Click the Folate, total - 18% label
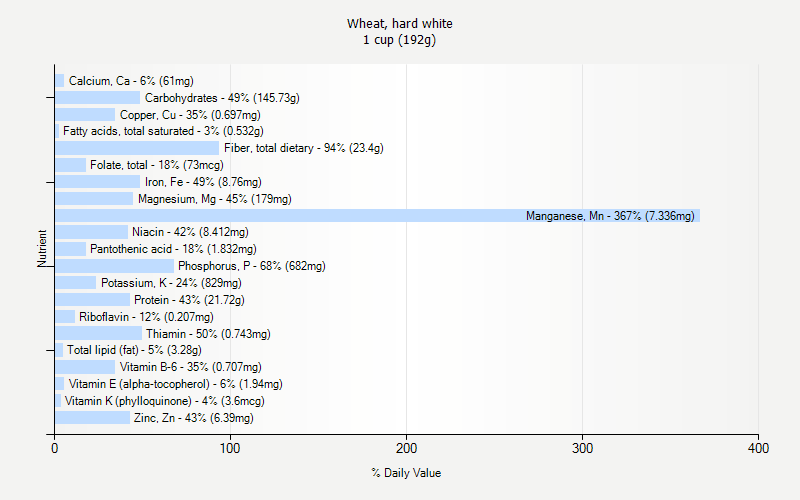The image size is (800, 500). [x=157, y=165]
